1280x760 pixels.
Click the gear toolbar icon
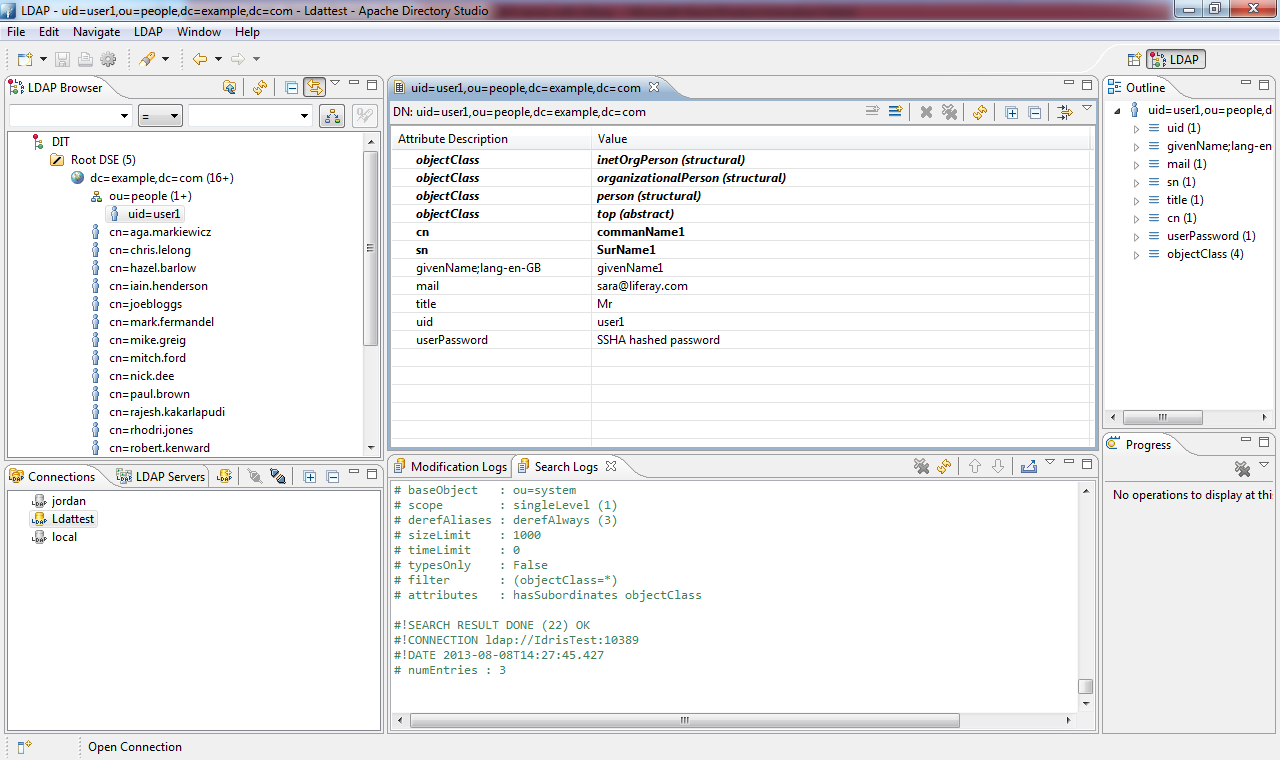point(108,59)
